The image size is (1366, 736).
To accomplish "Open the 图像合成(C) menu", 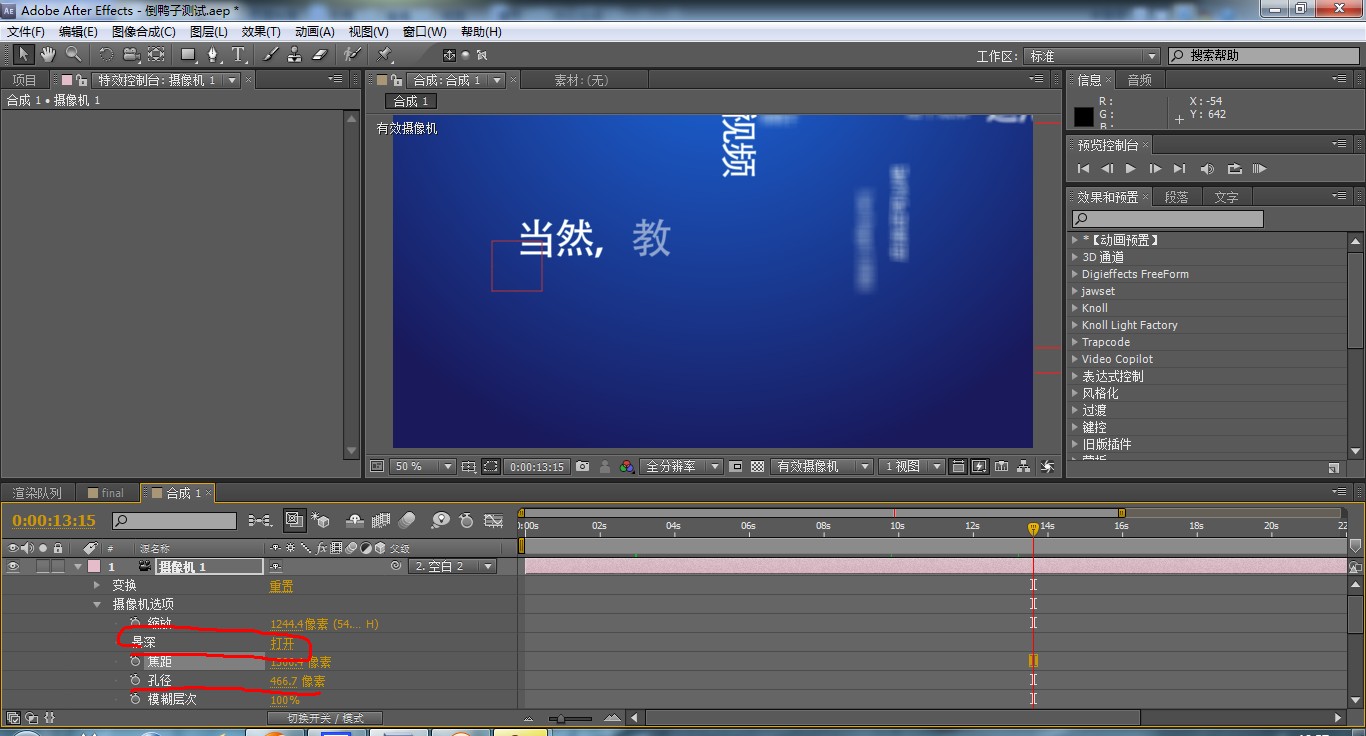I will [144, 32].
